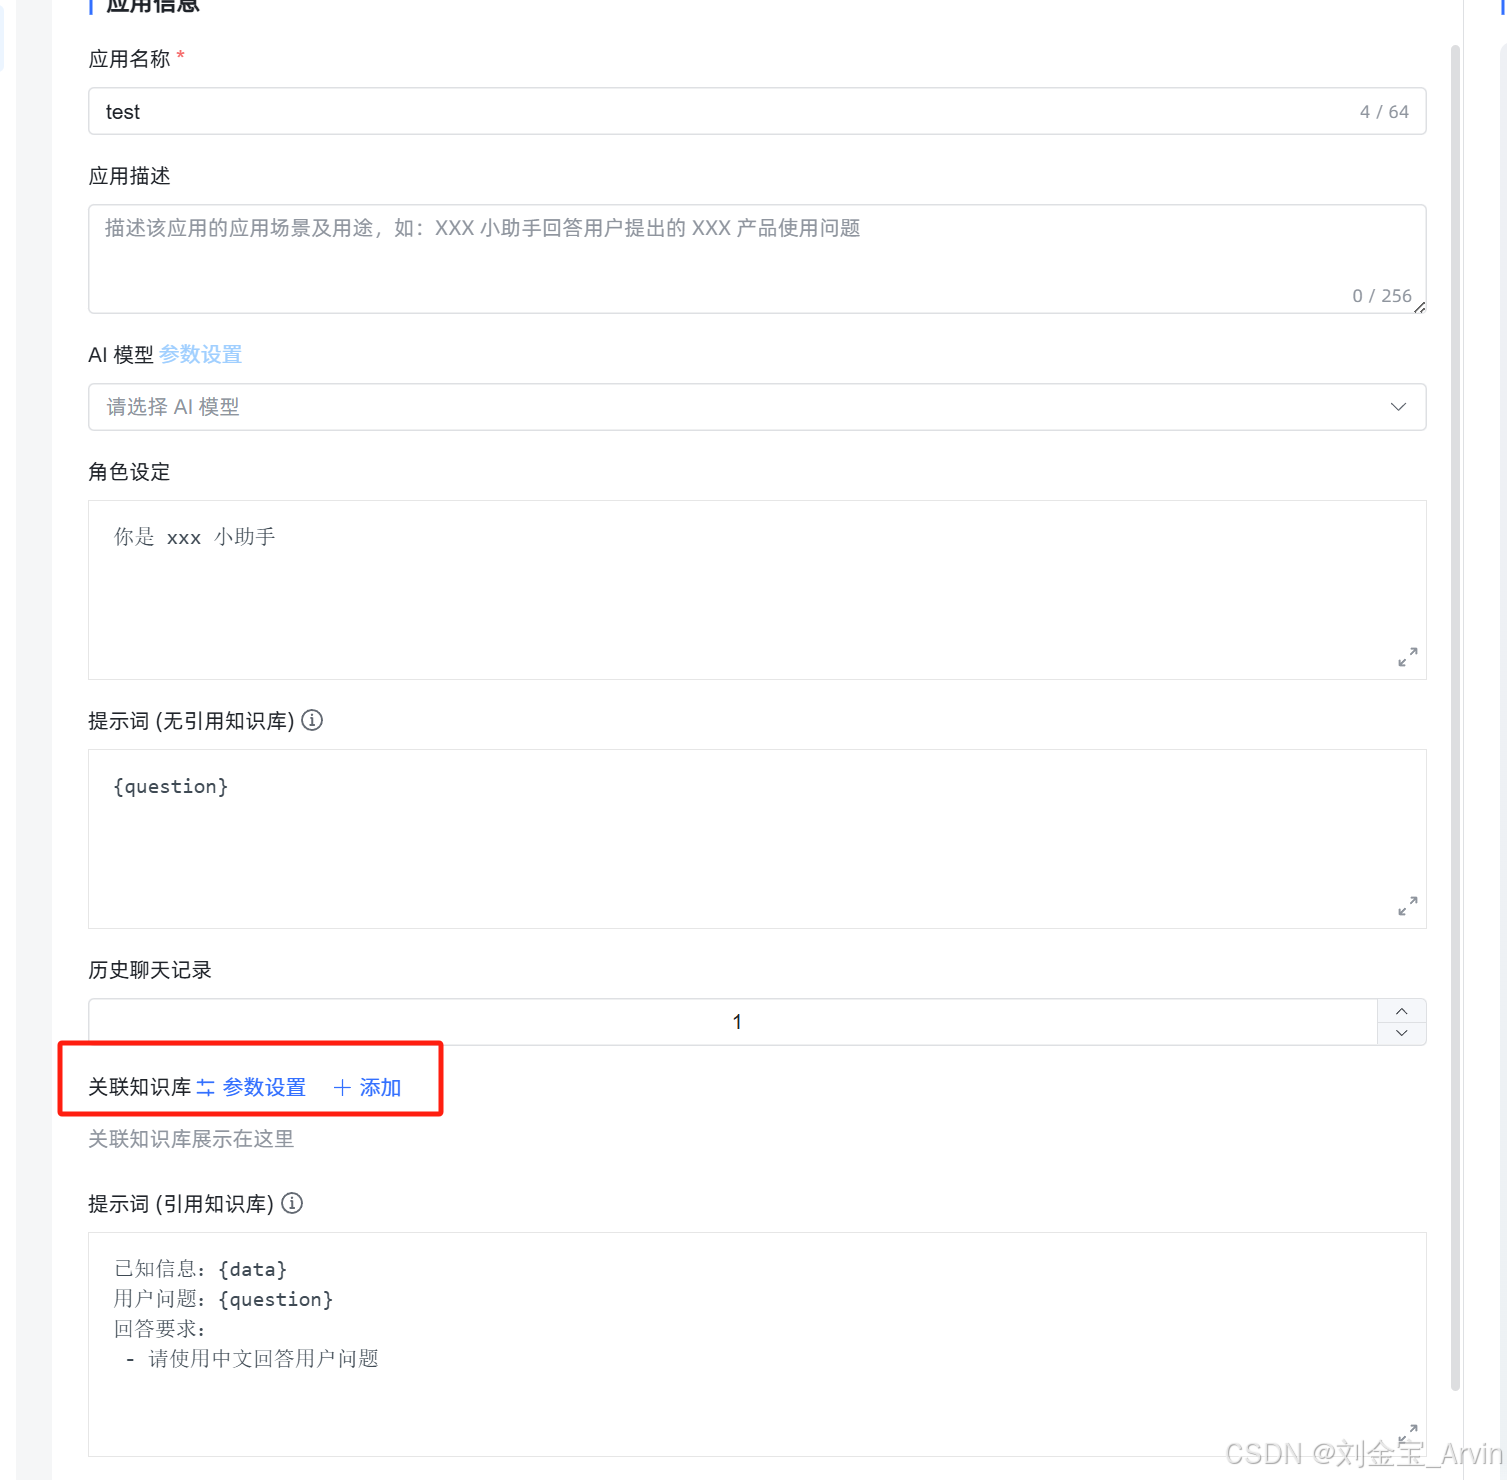Expand the {question} prompt editor

(1408, 906)
